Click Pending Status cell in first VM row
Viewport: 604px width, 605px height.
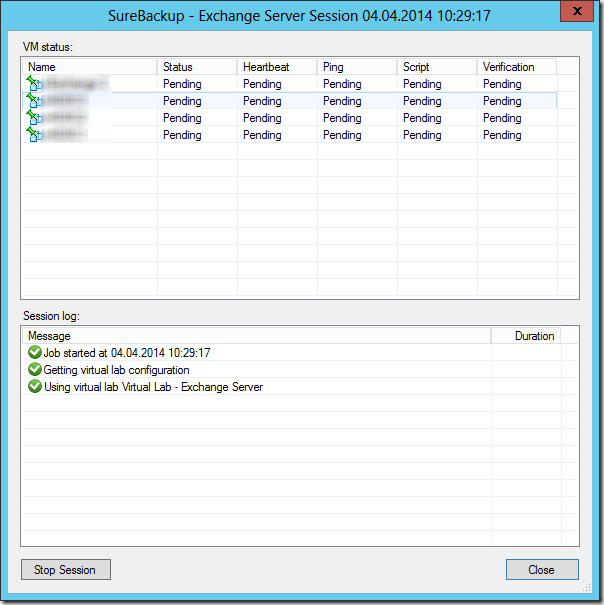[x=182, y=84]
